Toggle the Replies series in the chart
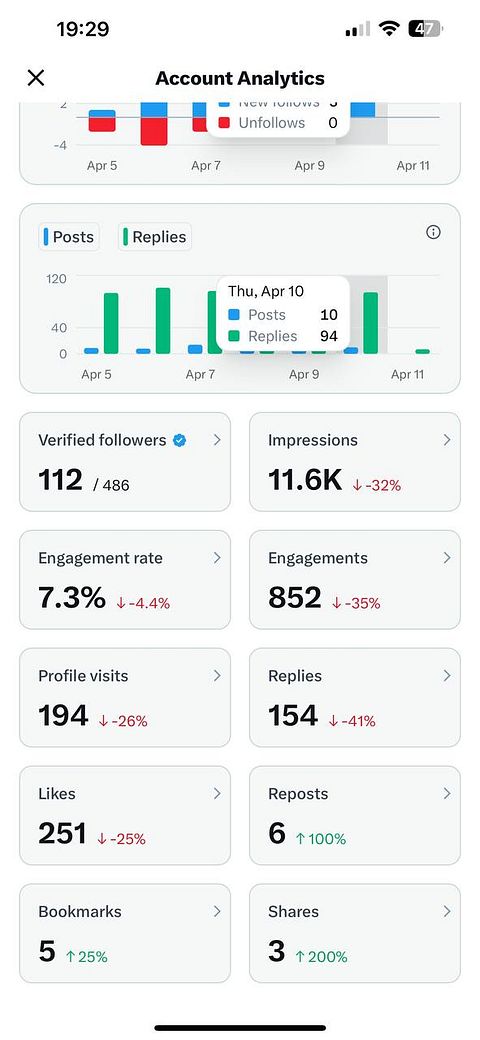 point(155,237)
